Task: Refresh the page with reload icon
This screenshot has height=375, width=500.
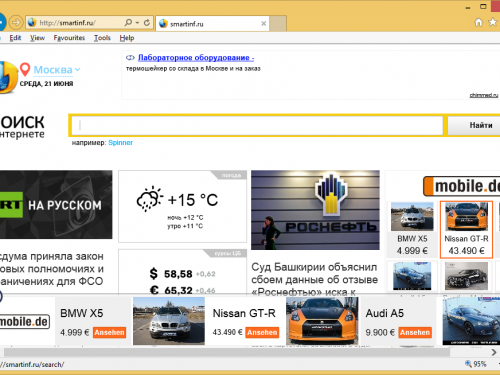Action: click(147, 23)
